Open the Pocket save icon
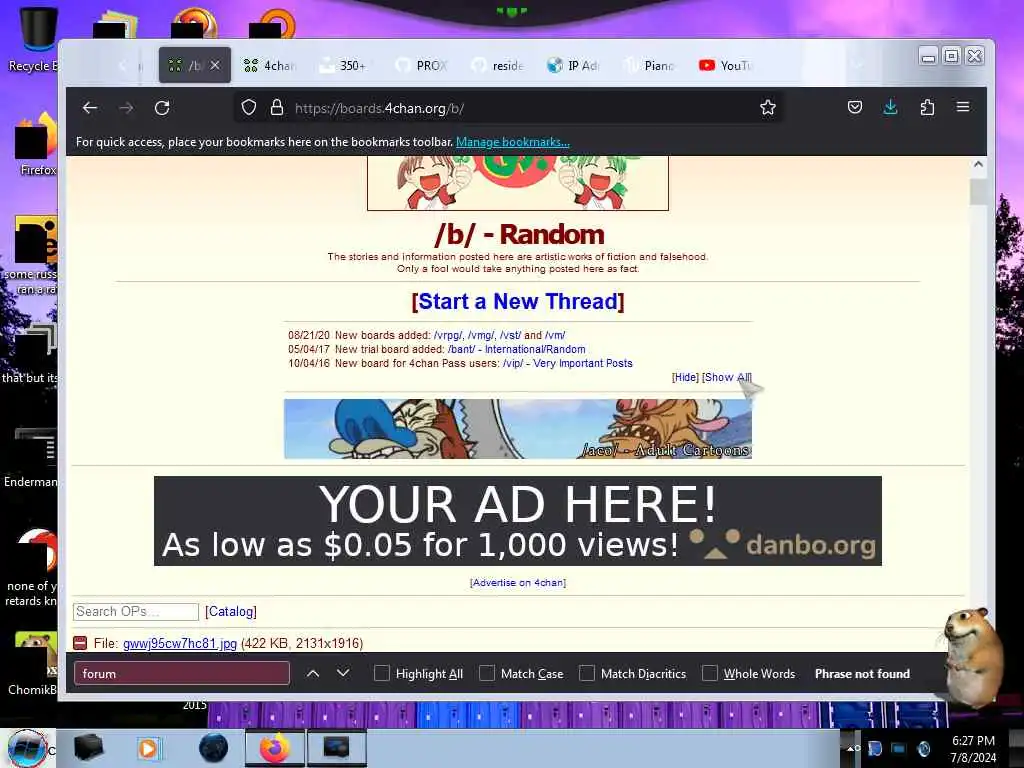The width and height of the screenshot is (1024, 768). click(855, 108)
